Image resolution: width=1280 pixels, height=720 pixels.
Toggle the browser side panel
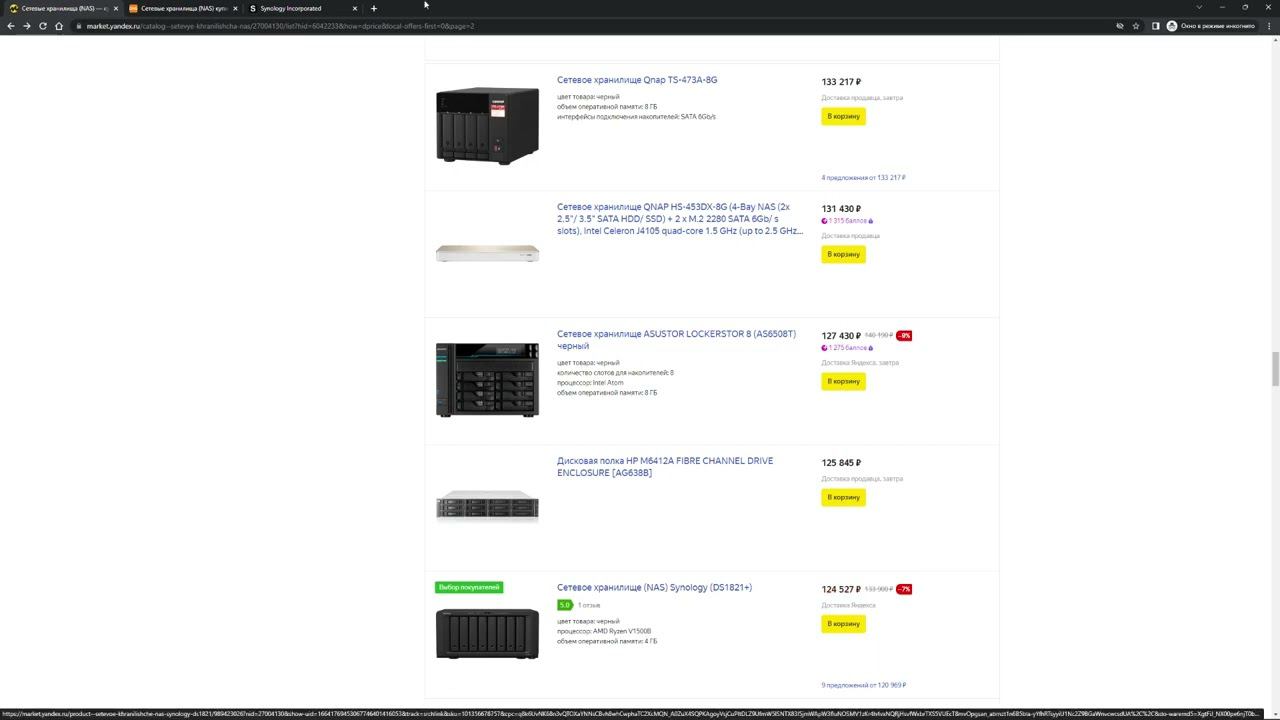(x=1155, y=26)
